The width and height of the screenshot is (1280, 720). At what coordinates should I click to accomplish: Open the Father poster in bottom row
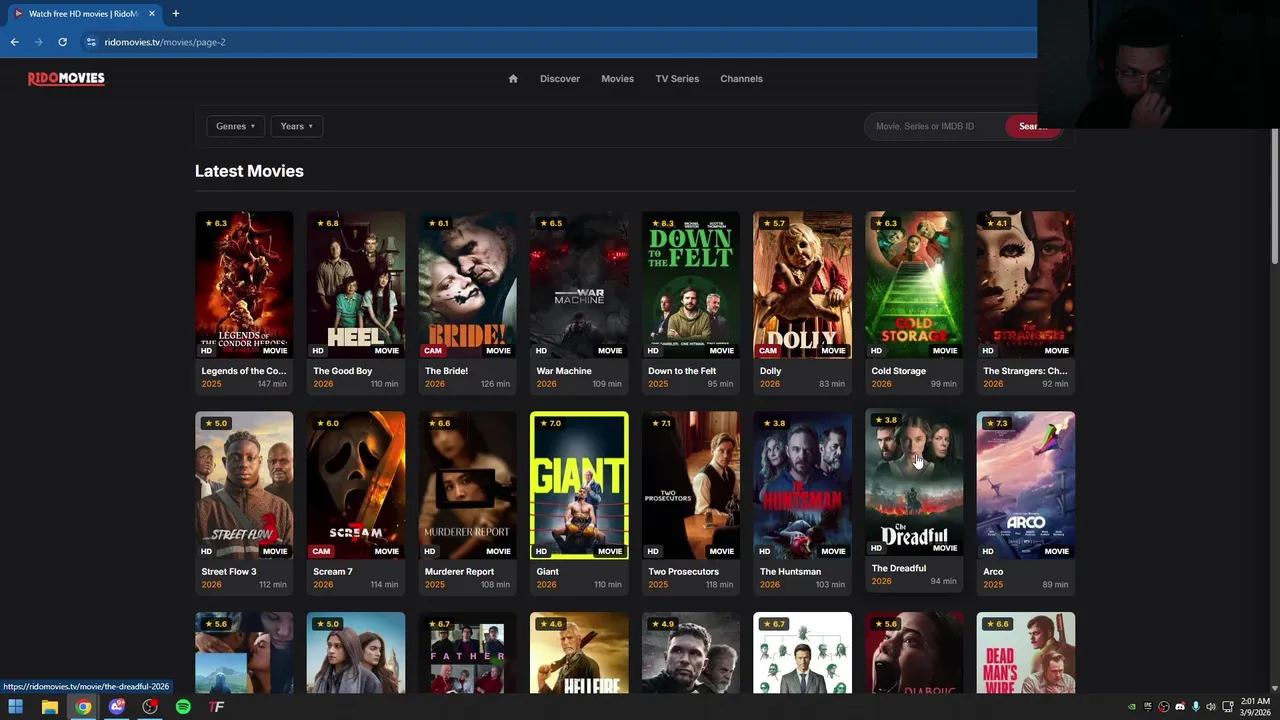pos(468,653)
